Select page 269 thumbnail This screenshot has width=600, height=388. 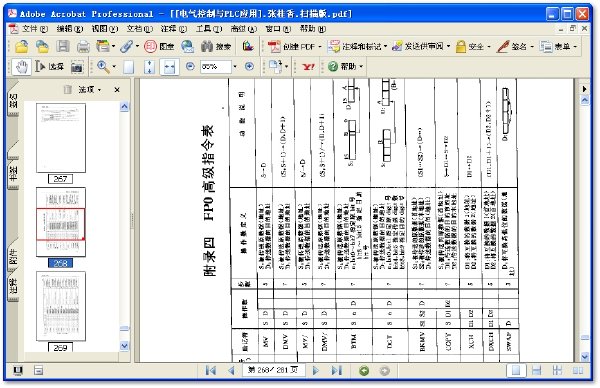[61, 306]
